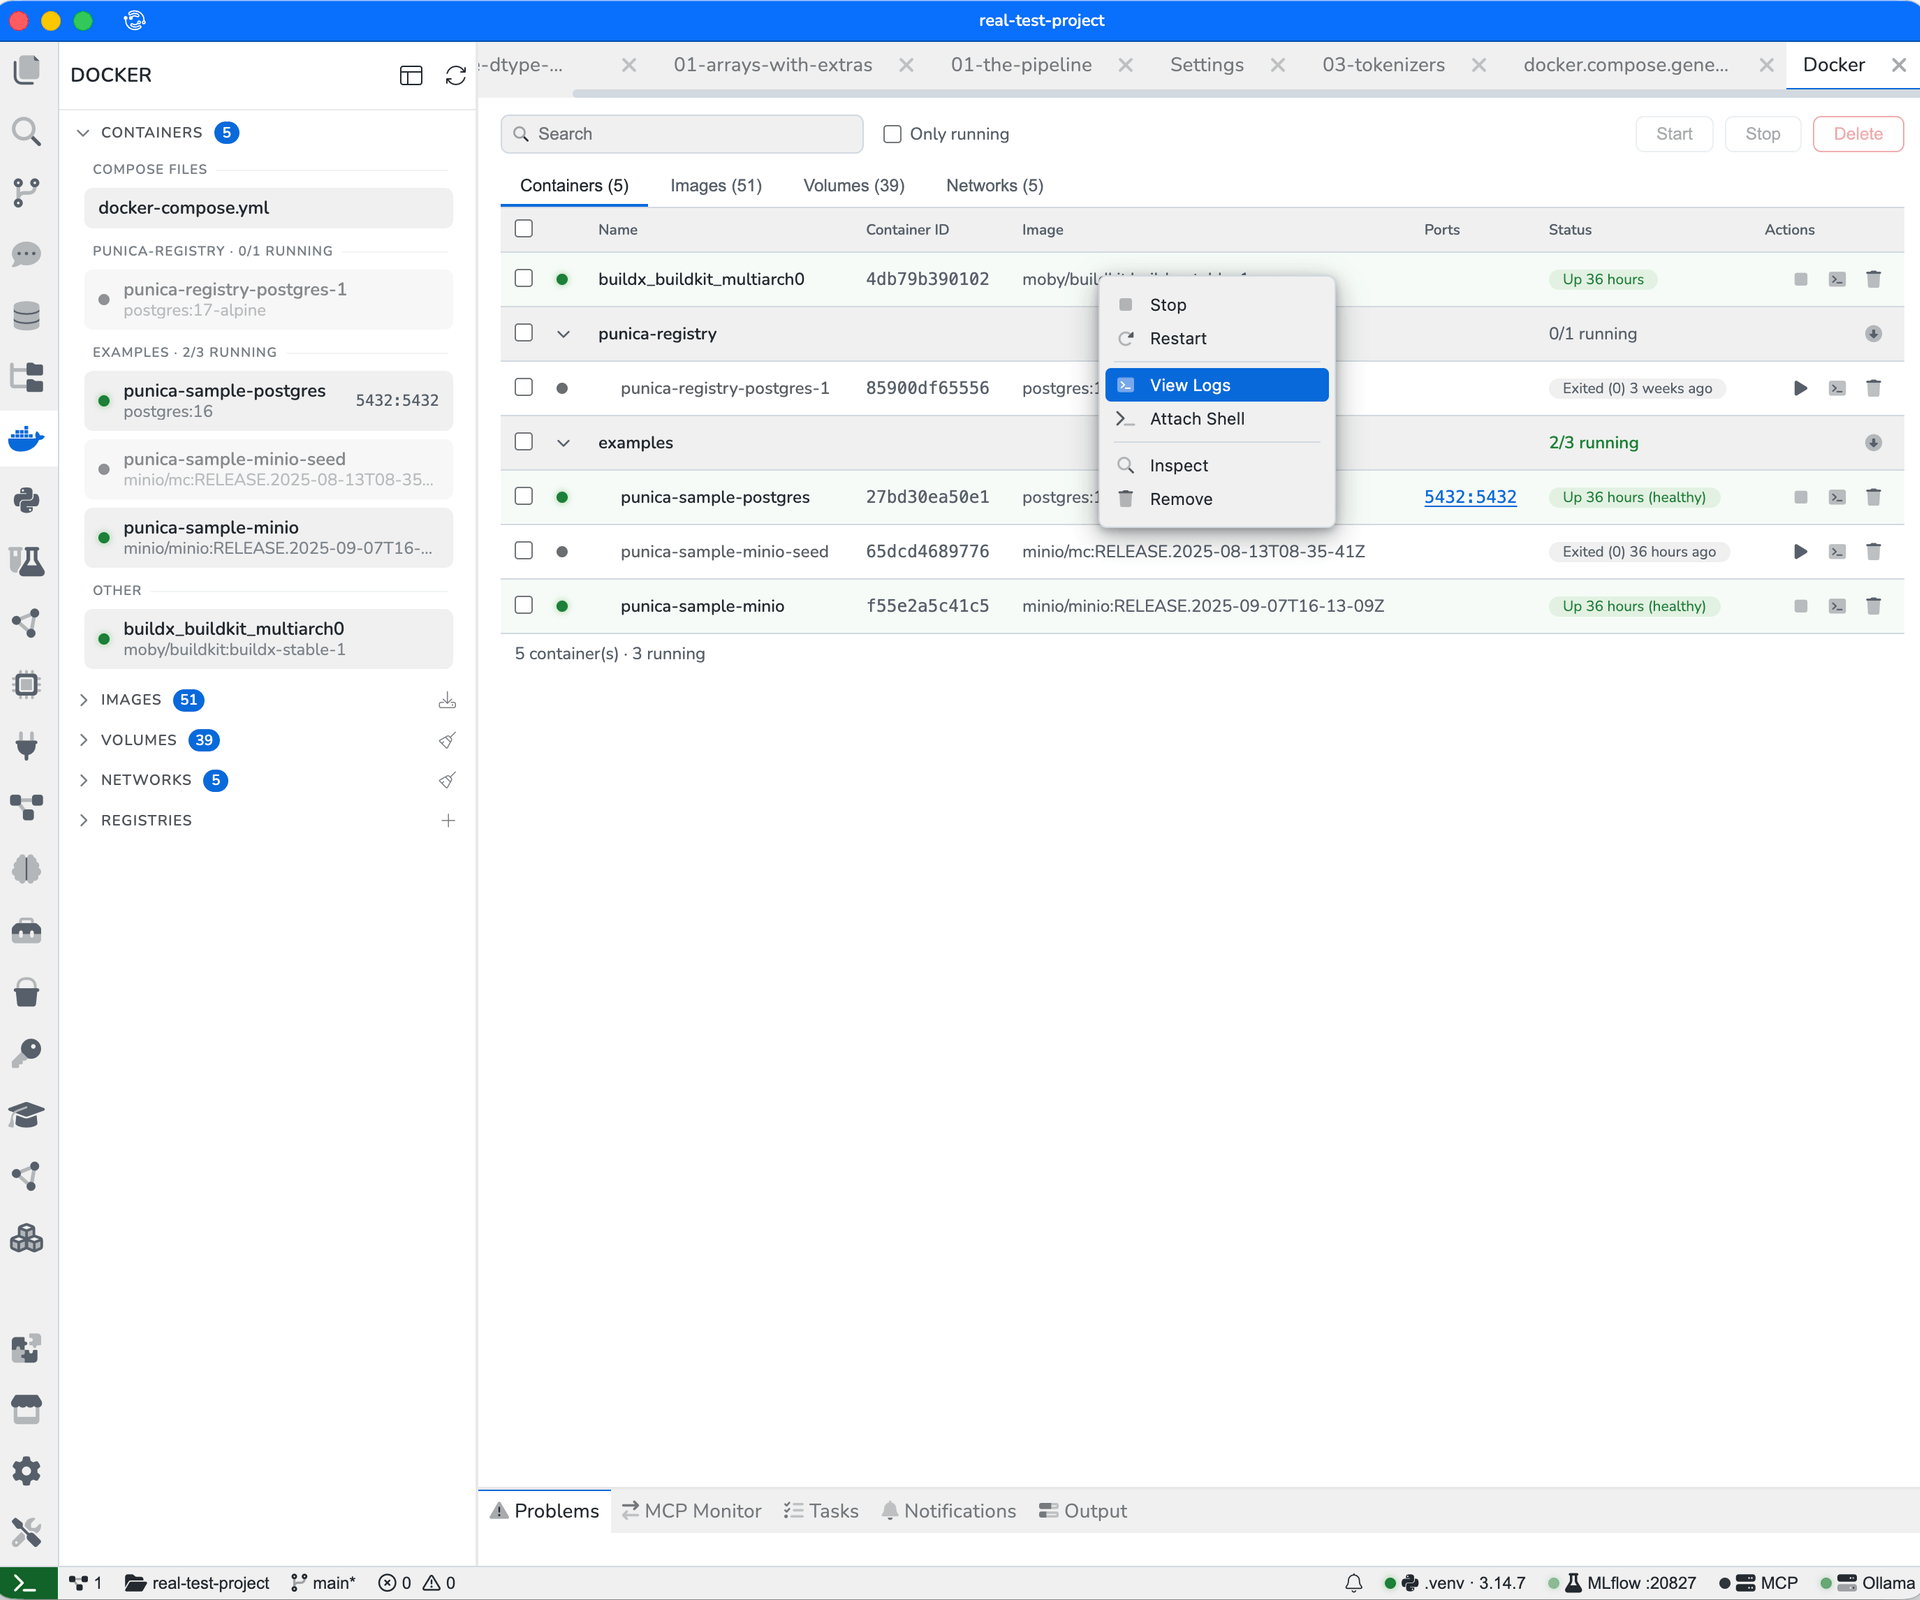
Task: Open the database icon in sidebar
Action: point(27,315)
